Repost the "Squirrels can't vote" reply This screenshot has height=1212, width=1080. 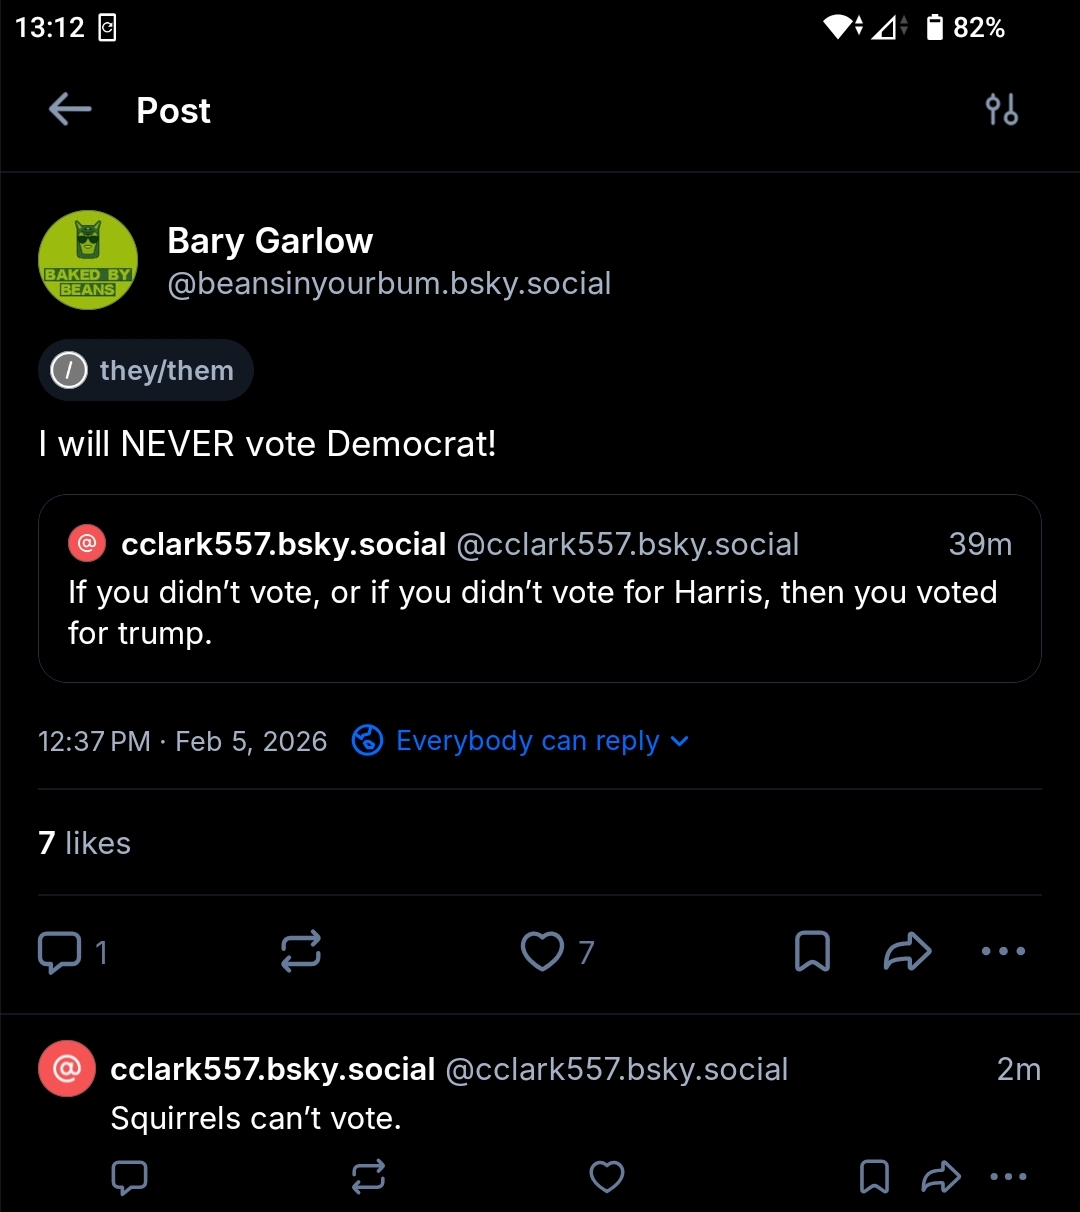click(368, 1177)
